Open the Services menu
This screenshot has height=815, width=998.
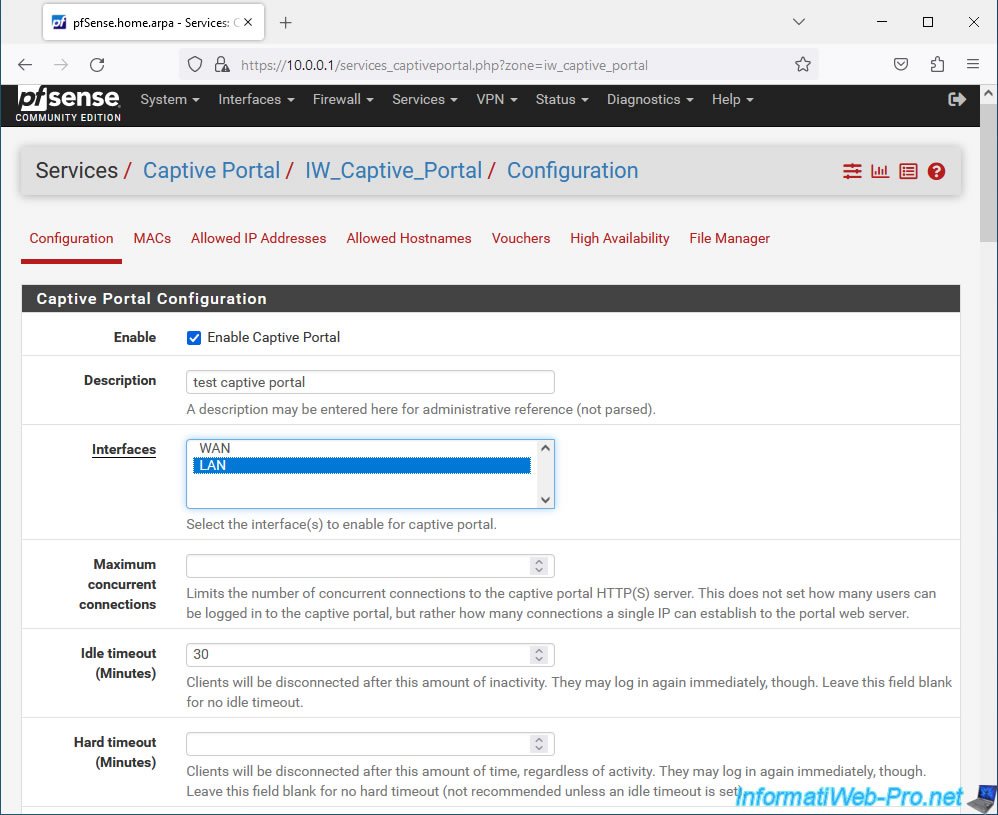(425, 99)
